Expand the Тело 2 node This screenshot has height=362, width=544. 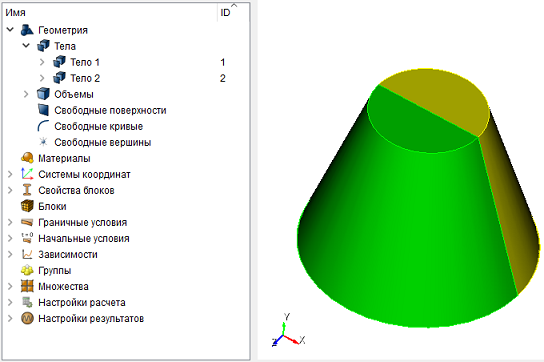pos(42,78)
